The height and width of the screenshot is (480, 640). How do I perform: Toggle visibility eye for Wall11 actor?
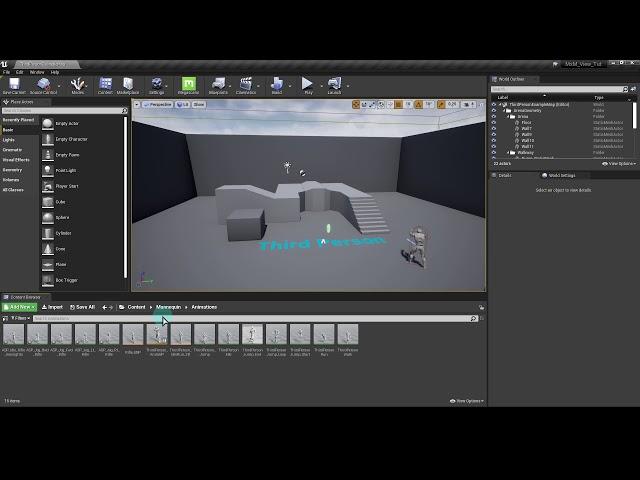point(494,146)
